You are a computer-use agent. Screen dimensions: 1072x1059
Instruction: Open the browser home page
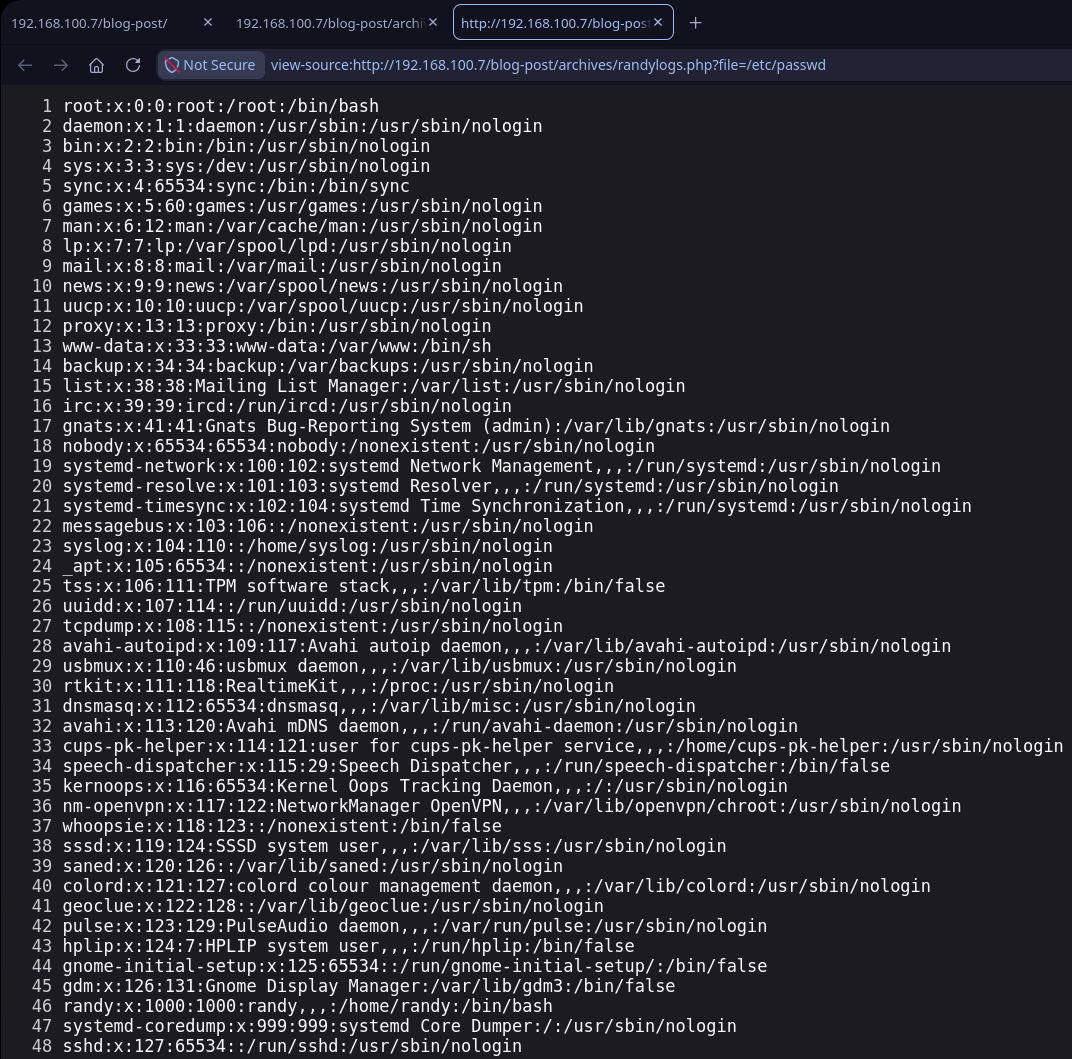point(96,65)
